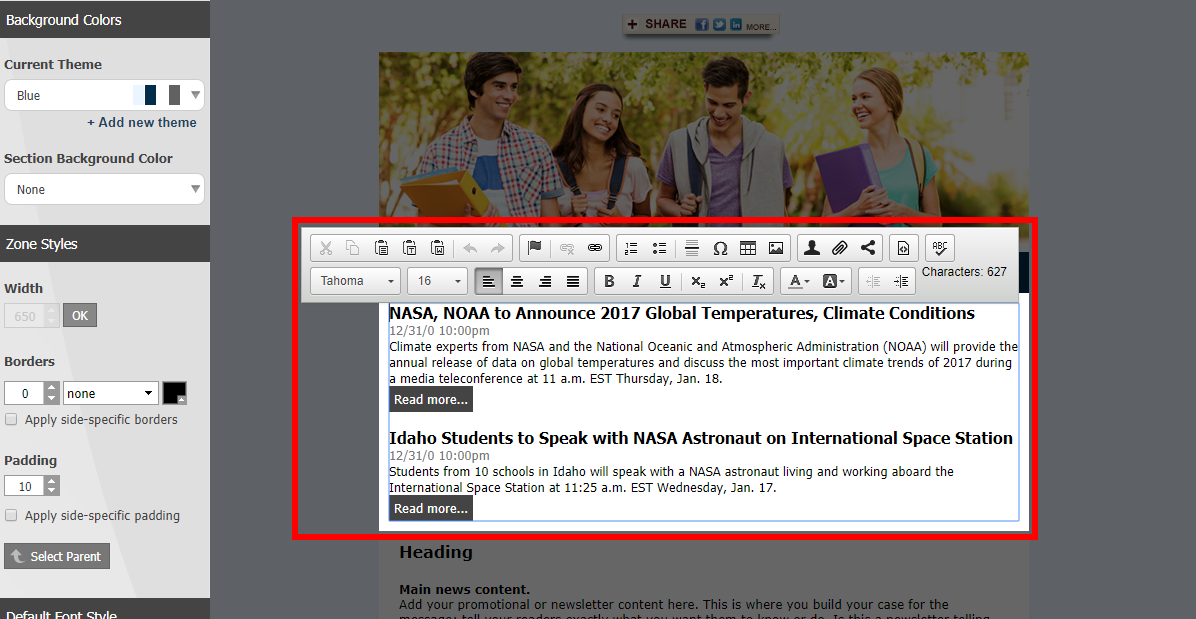Apply superscript formatting
The image size is (1196, 619).
coord(726,281)
